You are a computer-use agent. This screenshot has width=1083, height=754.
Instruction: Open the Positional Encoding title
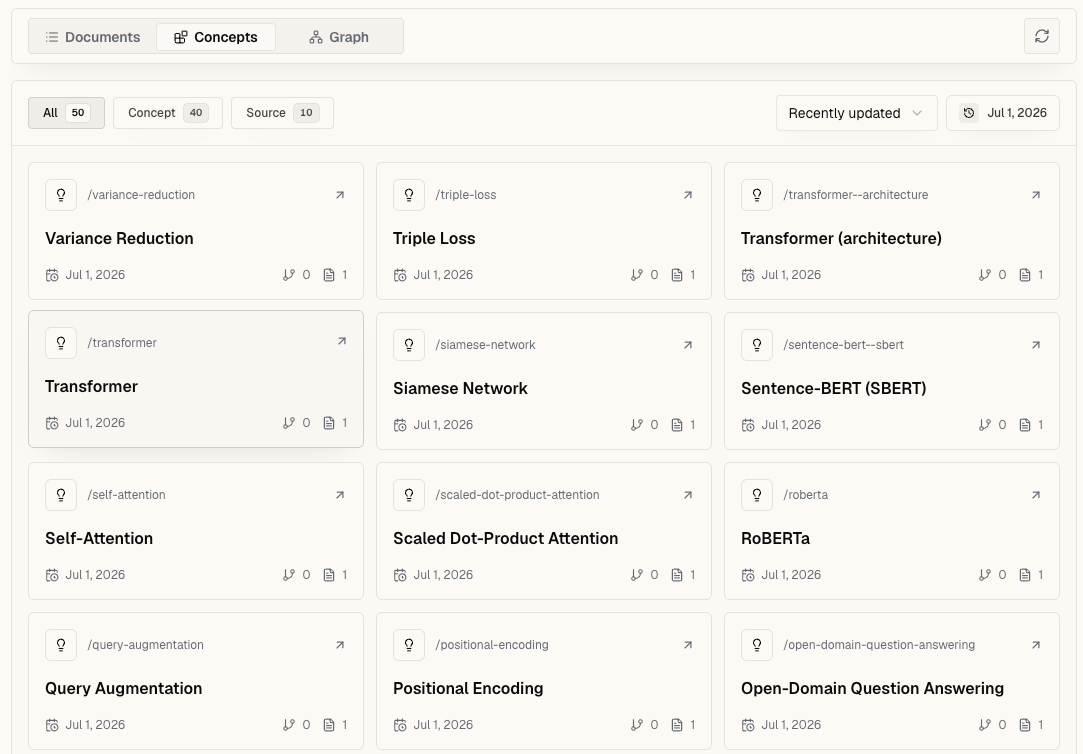(x=468, y=688)
